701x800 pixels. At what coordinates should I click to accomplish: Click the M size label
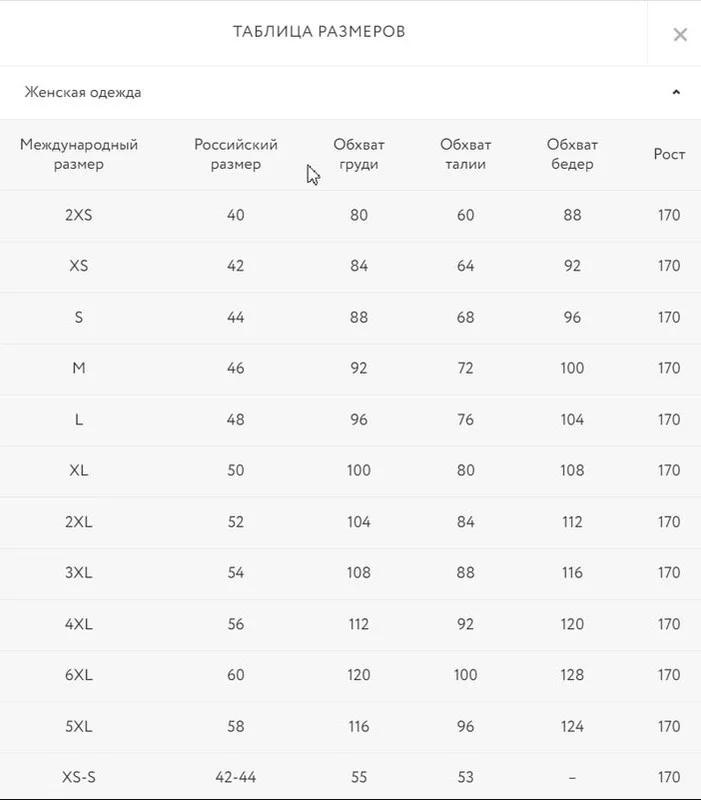click(x=79, y=368)
